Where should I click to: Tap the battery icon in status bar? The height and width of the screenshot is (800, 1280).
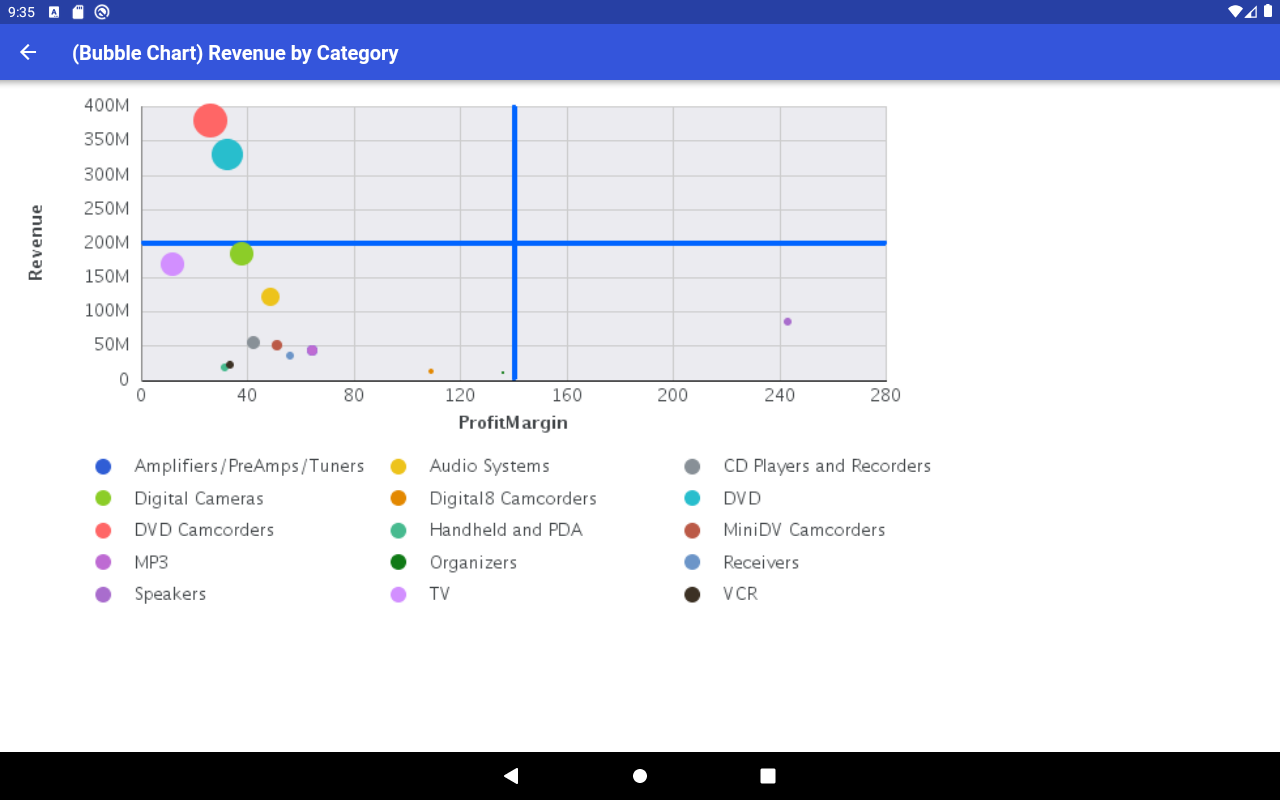pyautogui.click(x=1267, y=12)
